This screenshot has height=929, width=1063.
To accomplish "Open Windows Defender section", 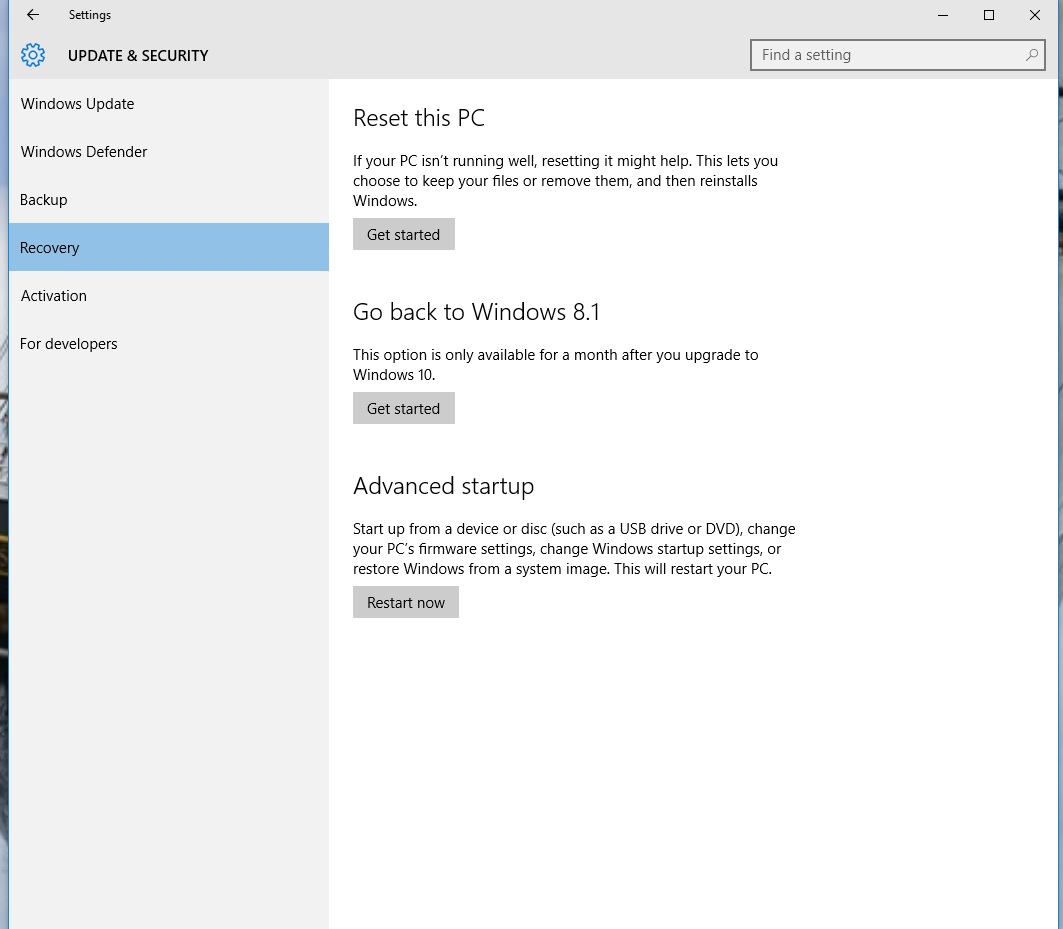I will click(x=169, y=152).
